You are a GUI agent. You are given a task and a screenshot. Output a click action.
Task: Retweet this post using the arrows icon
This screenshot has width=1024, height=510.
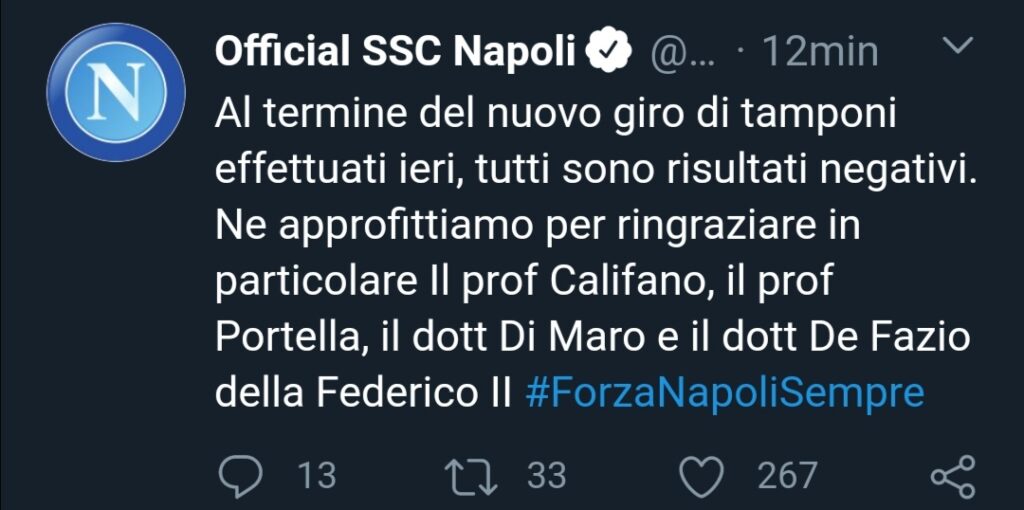(x=471, y=476)
